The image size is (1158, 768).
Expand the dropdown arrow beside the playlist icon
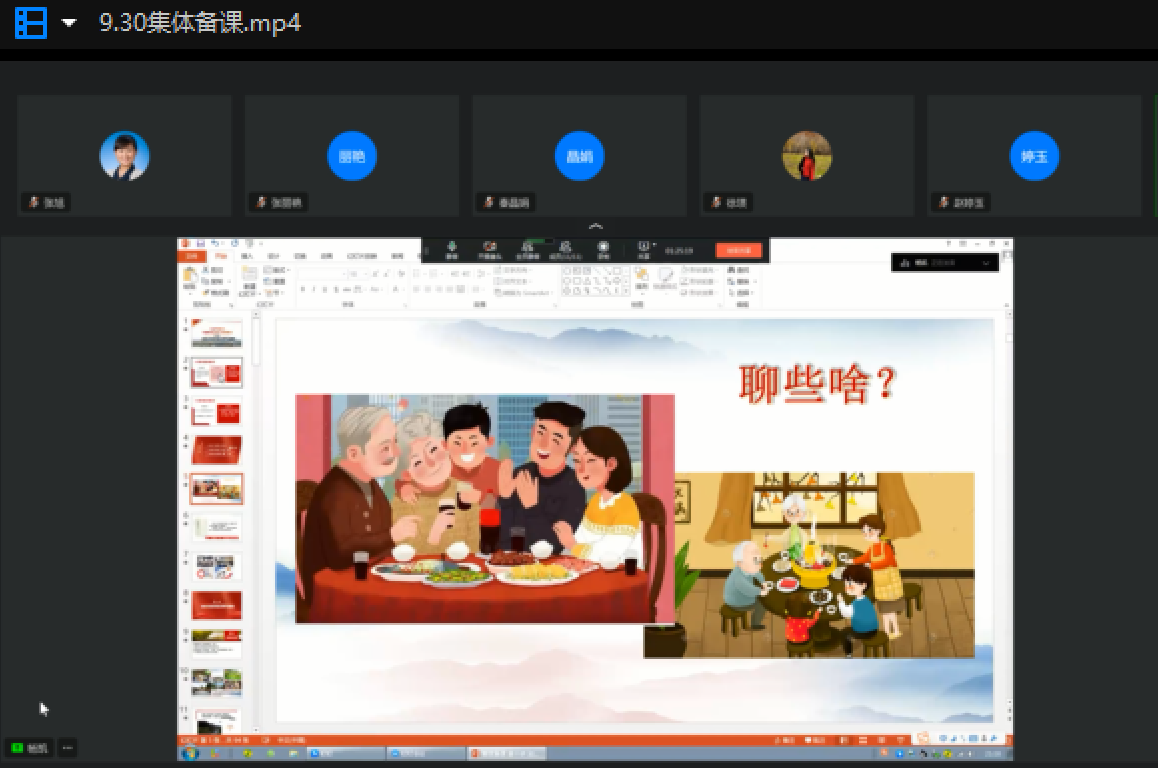pyautogui.click(x=69, y=23)
